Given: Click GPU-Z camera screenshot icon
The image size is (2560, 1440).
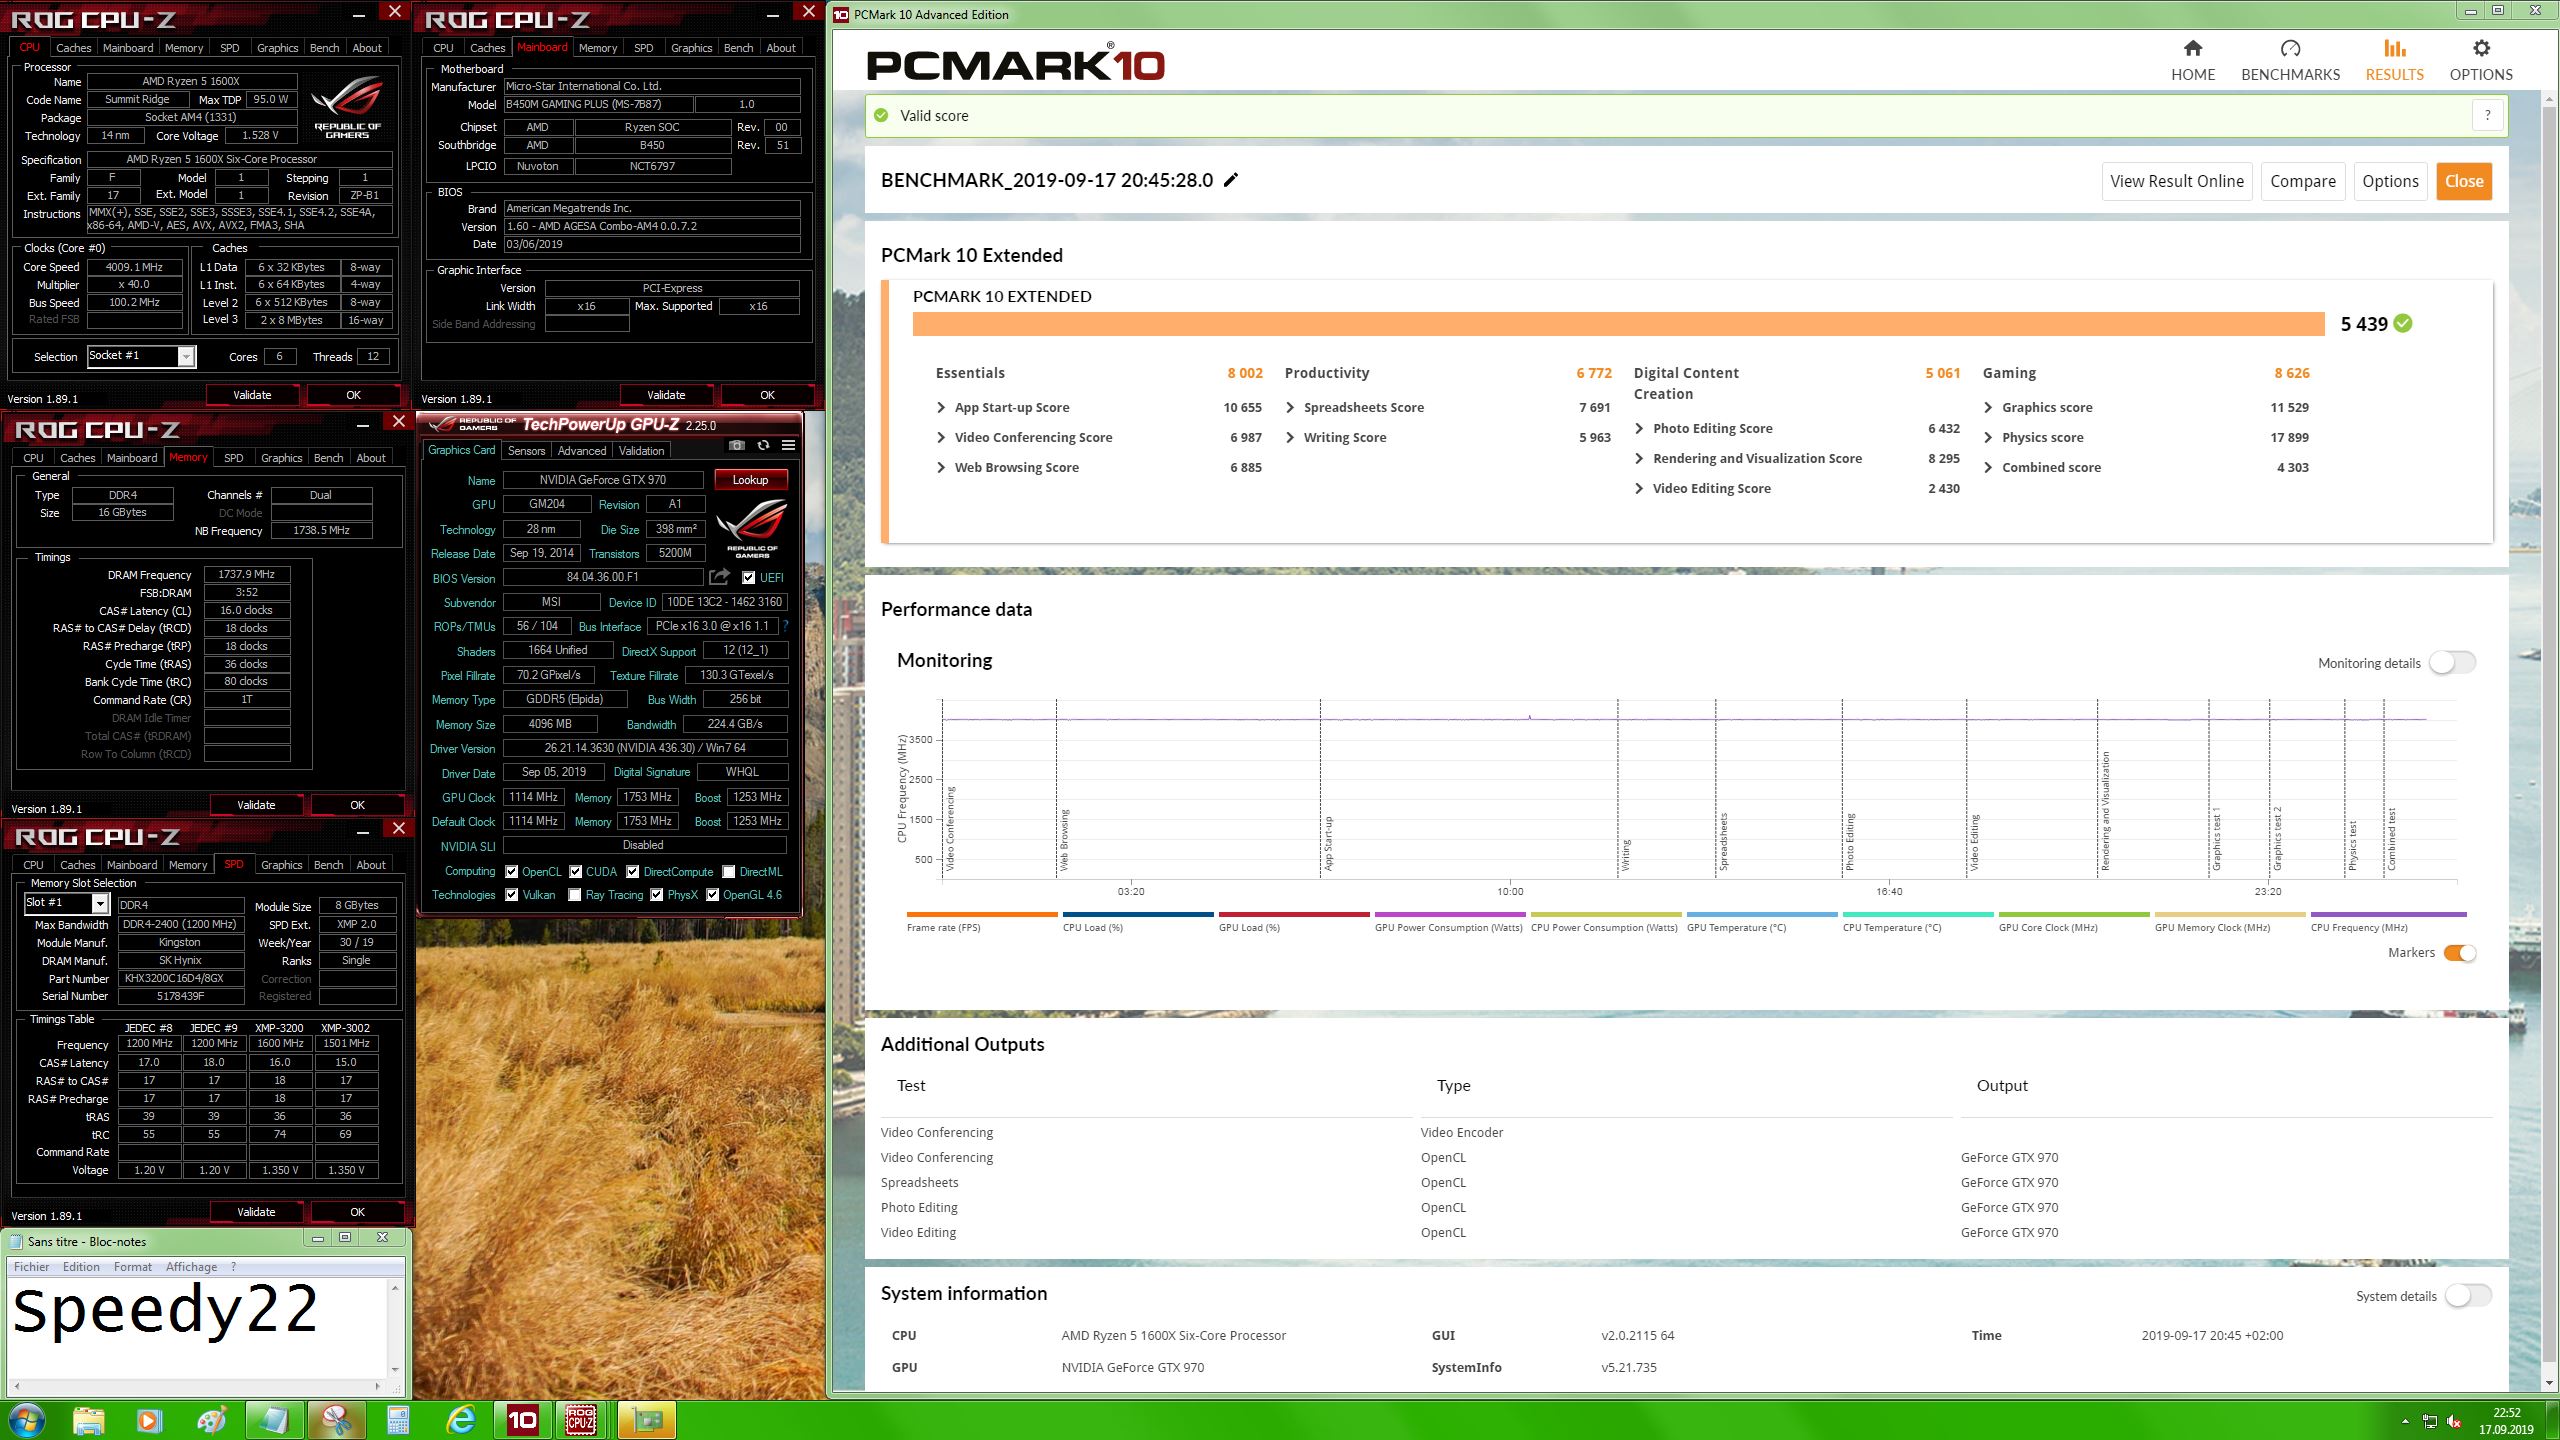Looking at the screenshot, I should pos(737,445).
